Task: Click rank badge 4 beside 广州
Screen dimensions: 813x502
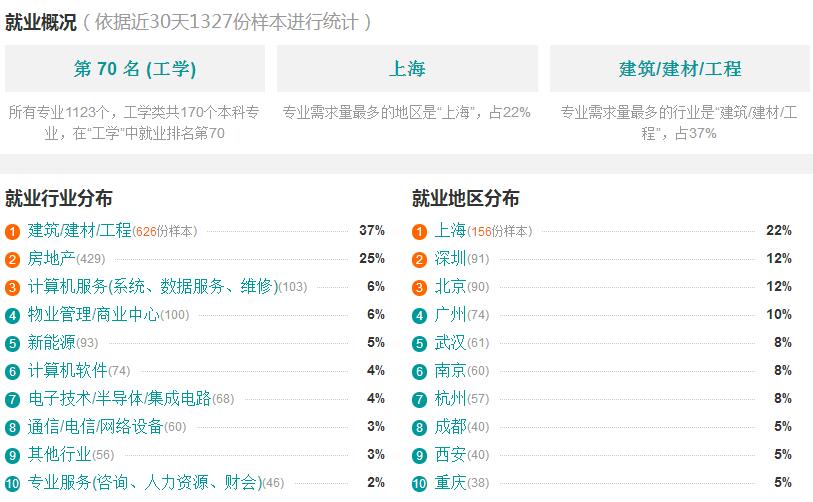Action: tap(419, 316)
